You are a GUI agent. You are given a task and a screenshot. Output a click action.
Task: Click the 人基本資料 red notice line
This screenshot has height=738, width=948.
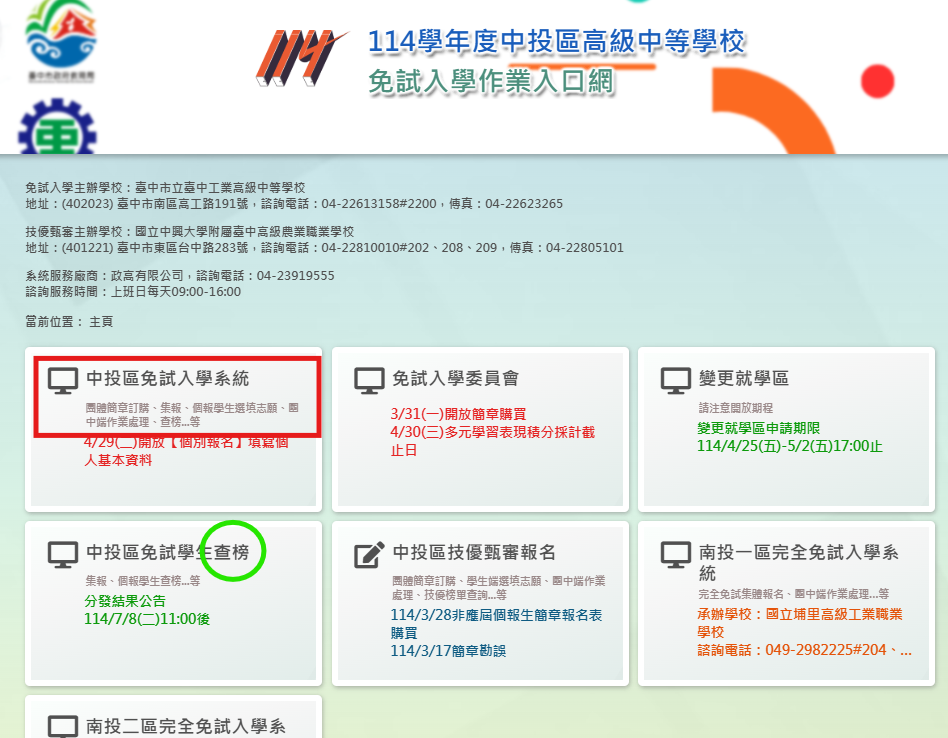[x=118, y=461]
